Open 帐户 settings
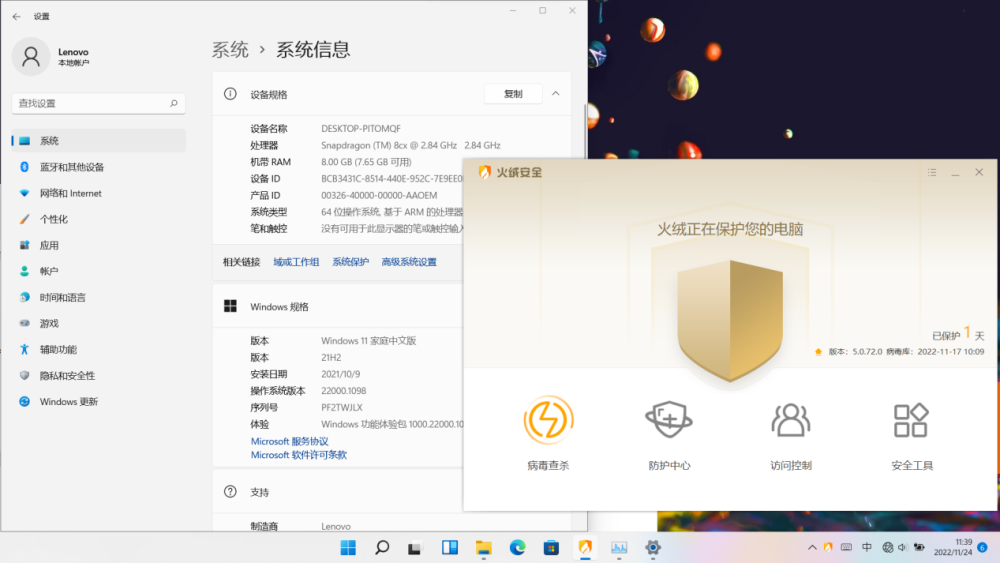 pyautogui.click(x=99, y=271)
